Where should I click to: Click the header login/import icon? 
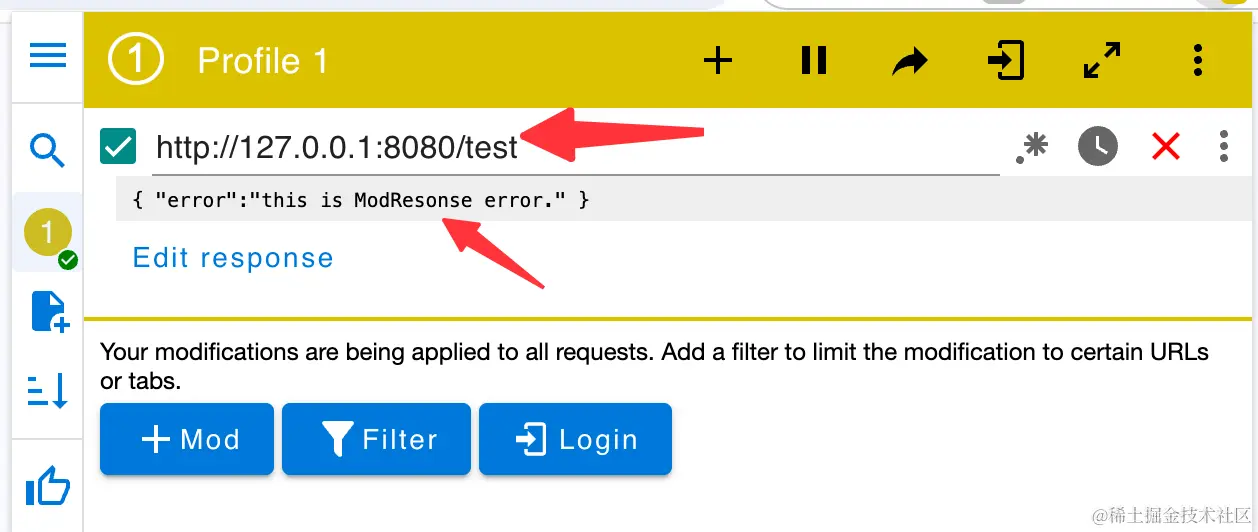1005,61
